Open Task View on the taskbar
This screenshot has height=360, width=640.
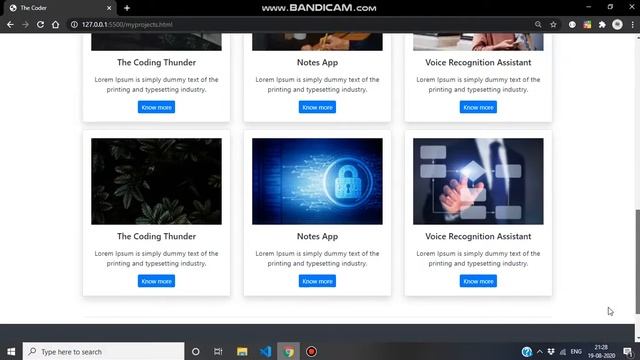[x=218, y=351]
